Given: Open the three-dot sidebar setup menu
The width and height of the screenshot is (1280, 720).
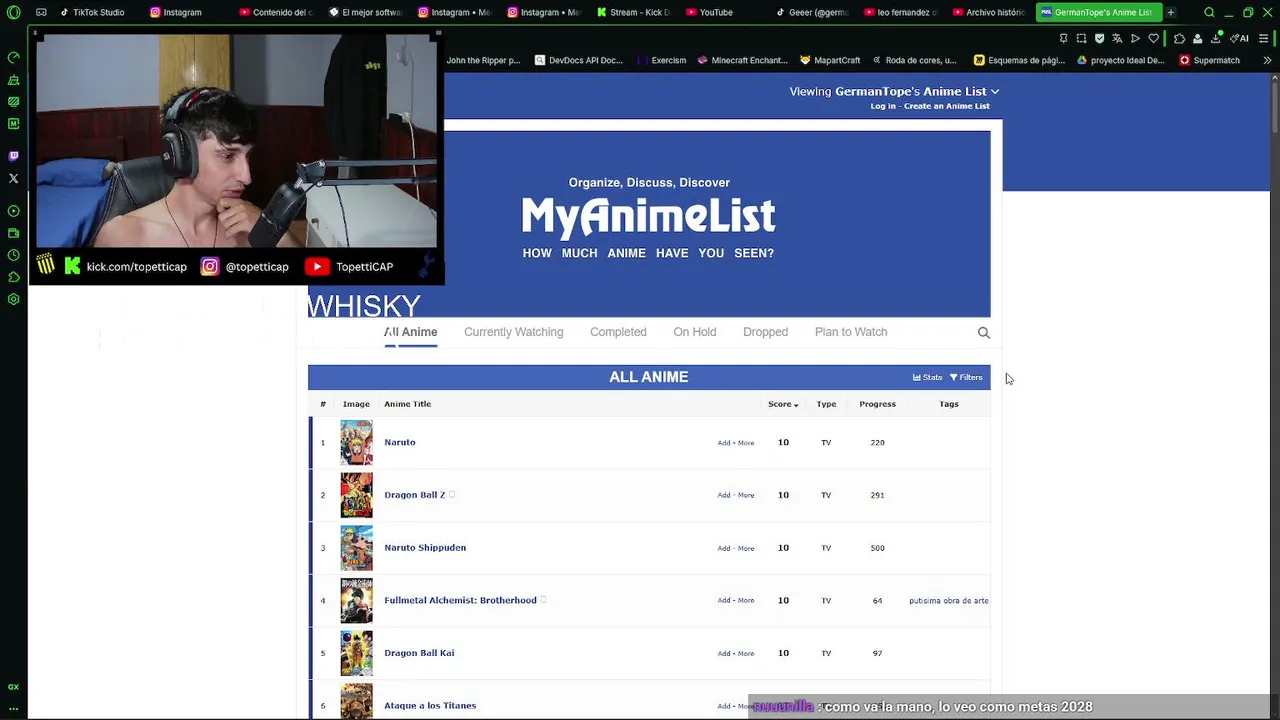Looking at the screenshot, I should tap(13, 707).
